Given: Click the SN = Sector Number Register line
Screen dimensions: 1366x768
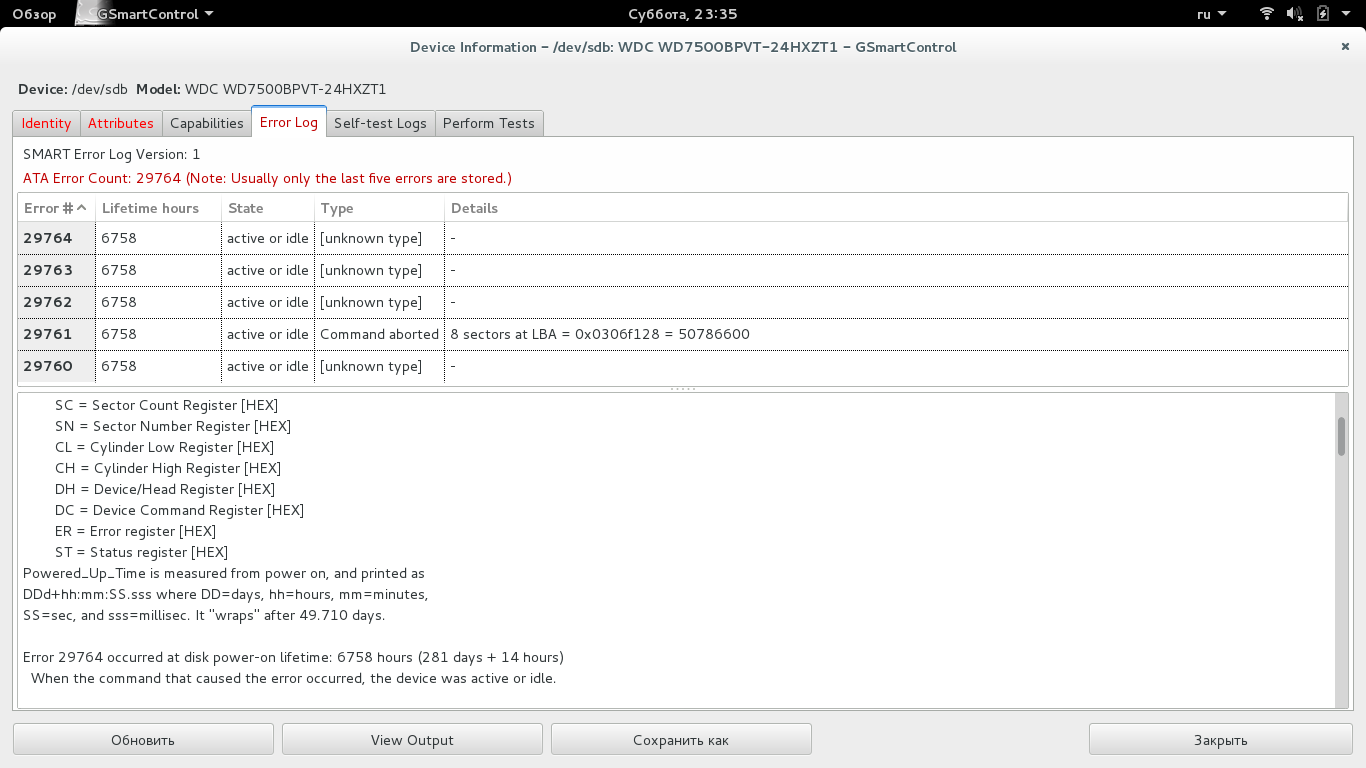Looking at the screenshot, I should pos(173,426).
